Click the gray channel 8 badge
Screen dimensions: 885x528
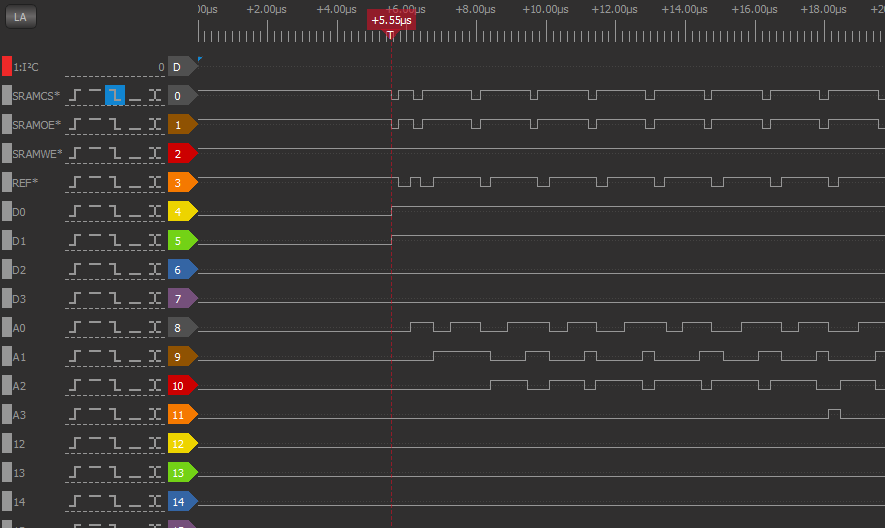click(182, 328)
